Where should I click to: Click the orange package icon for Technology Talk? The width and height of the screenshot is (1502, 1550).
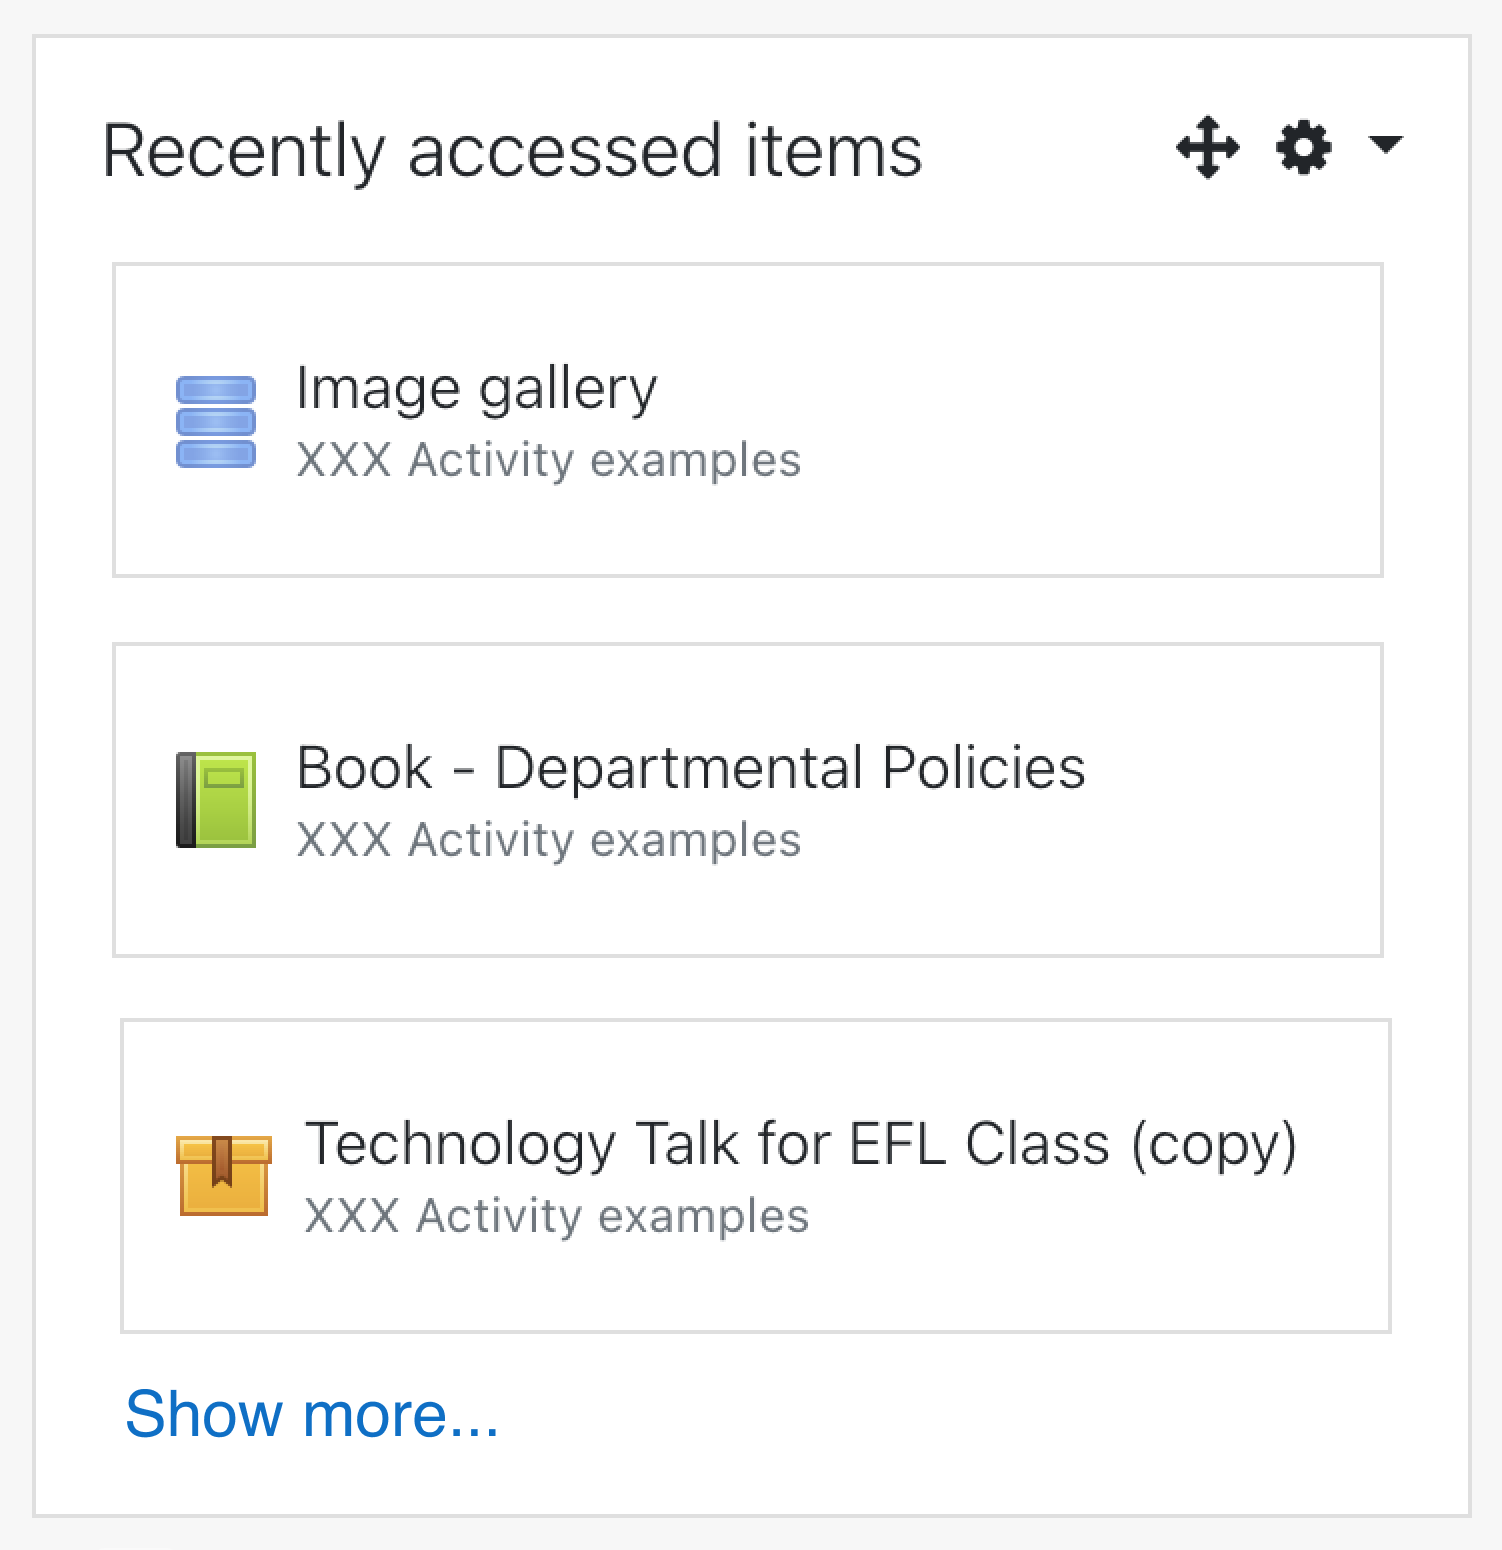click(224, 1175)
